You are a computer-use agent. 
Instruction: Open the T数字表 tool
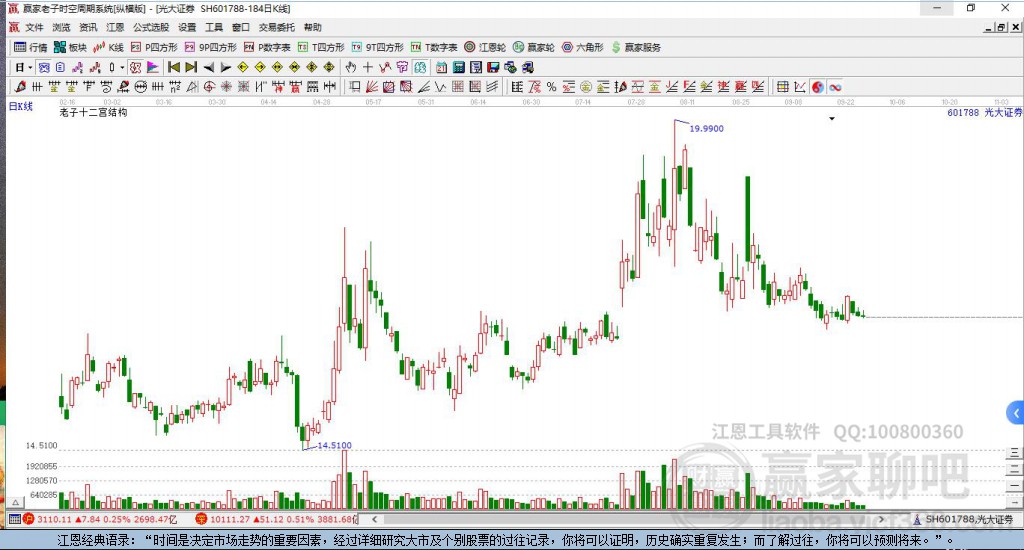434,47
